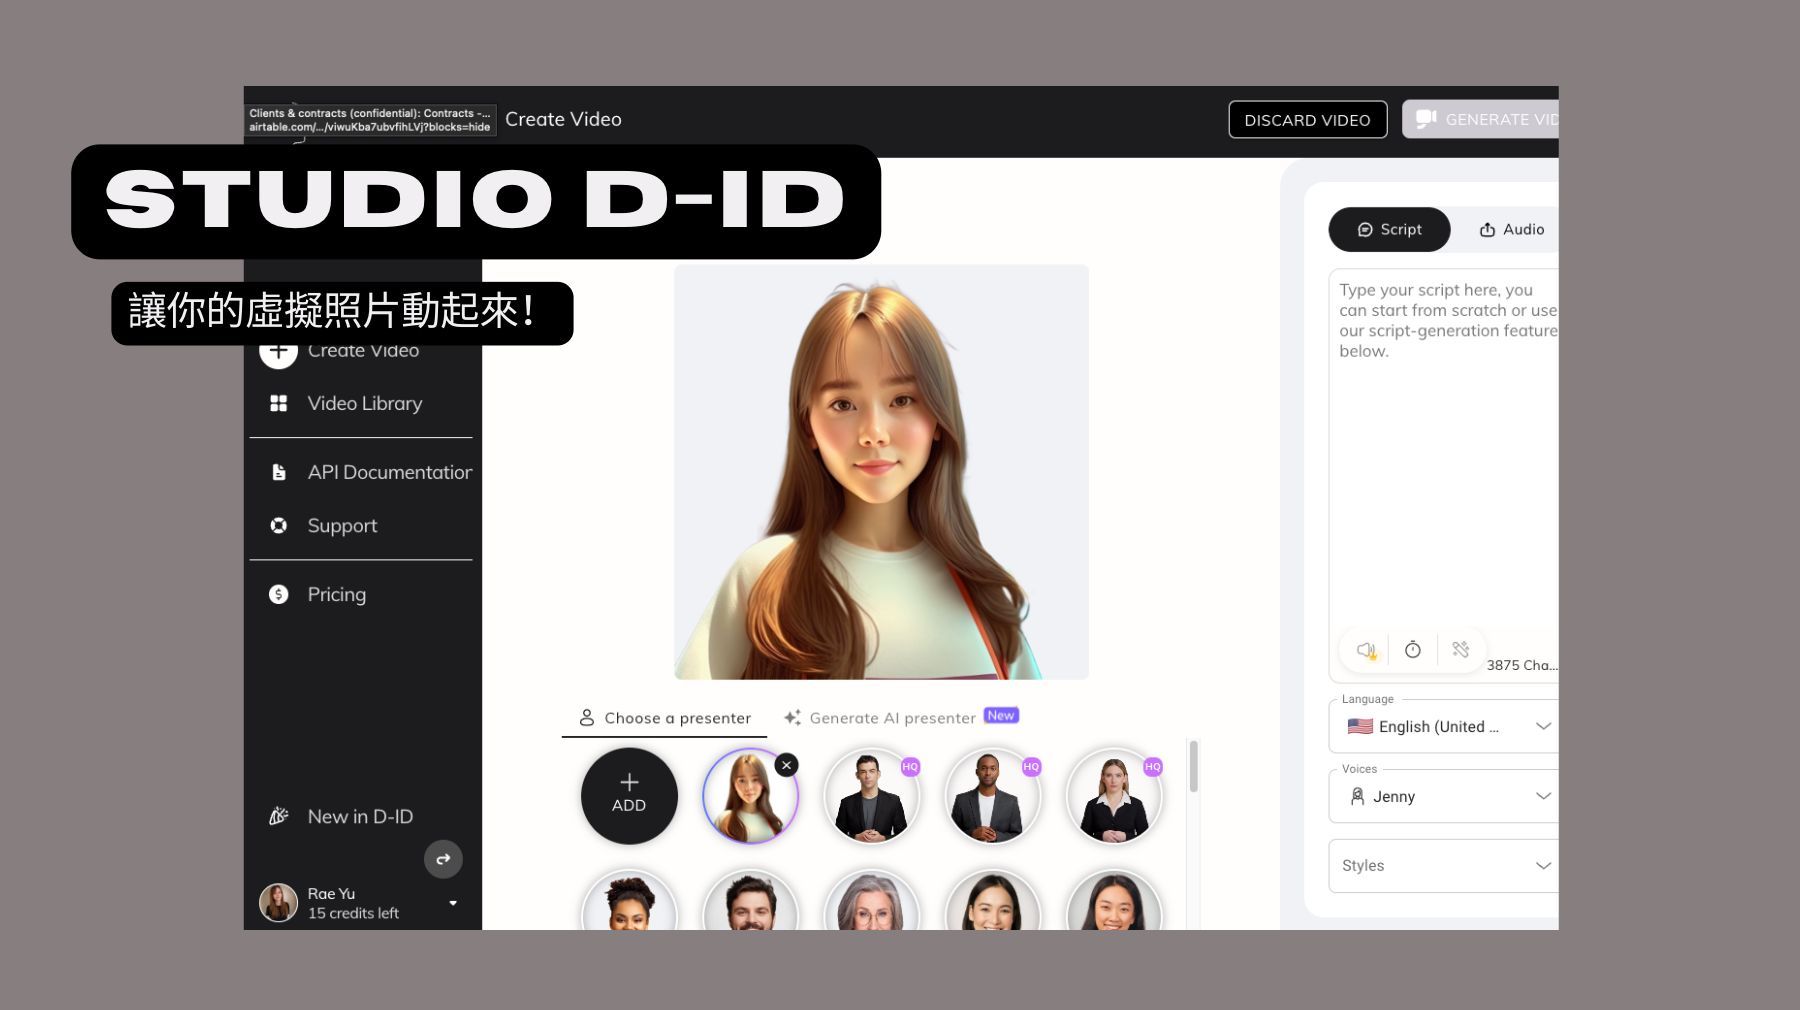Select the long-haired girl presenter thumbnail
Viewport: 1800px width, 1010px height.
(x=750, y=797)
